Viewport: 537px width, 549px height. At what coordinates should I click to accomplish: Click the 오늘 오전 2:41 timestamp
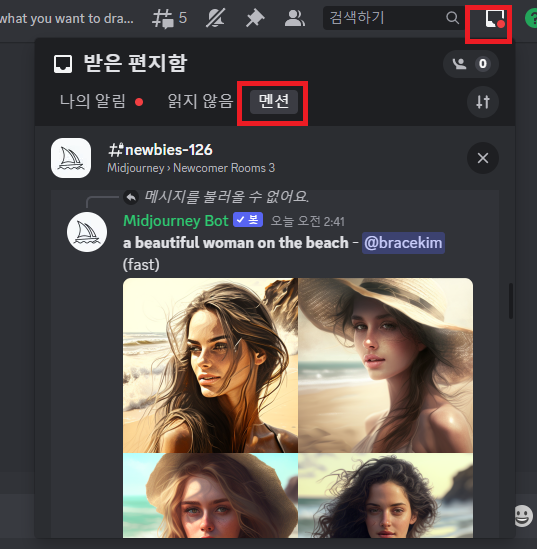(x=308, y=221)
